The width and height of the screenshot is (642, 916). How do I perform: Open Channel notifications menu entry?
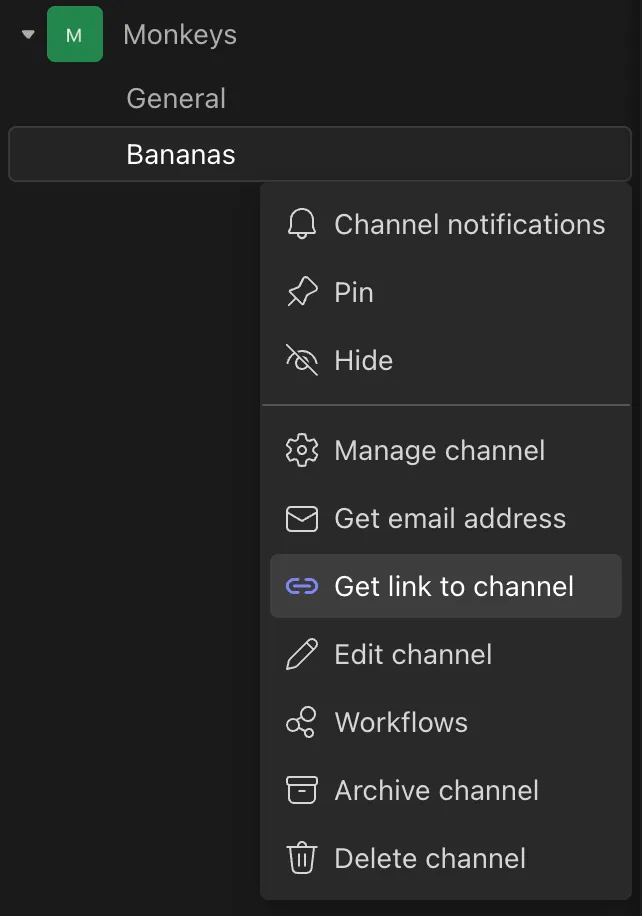tap(446, 224)
